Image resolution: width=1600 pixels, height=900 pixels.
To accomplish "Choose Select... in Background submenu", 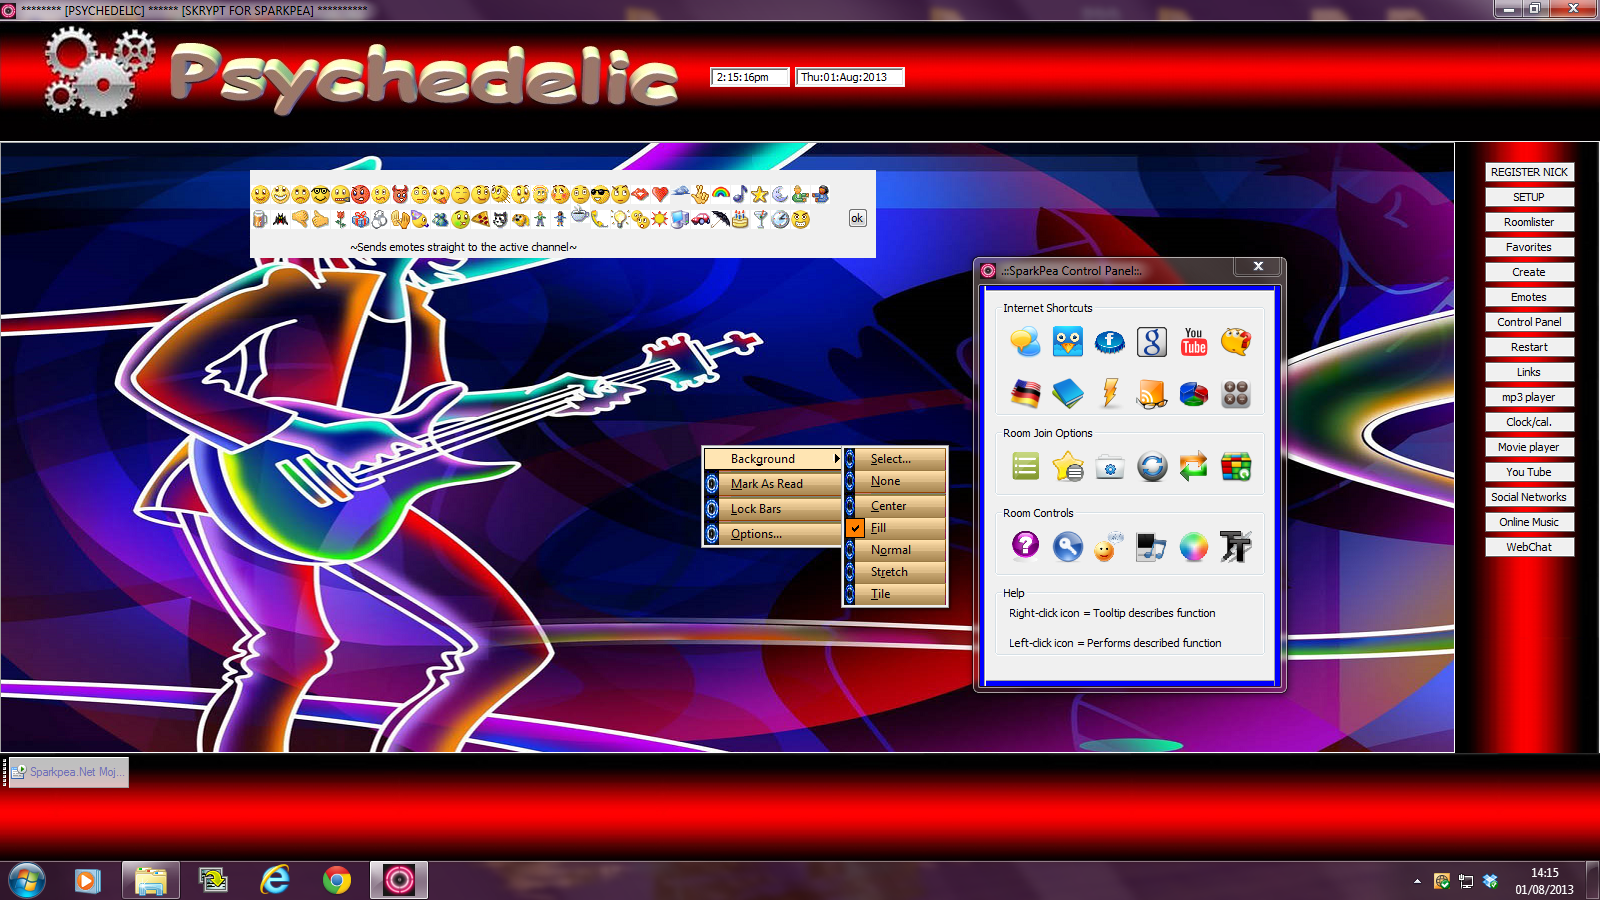I will pos(895,459).
